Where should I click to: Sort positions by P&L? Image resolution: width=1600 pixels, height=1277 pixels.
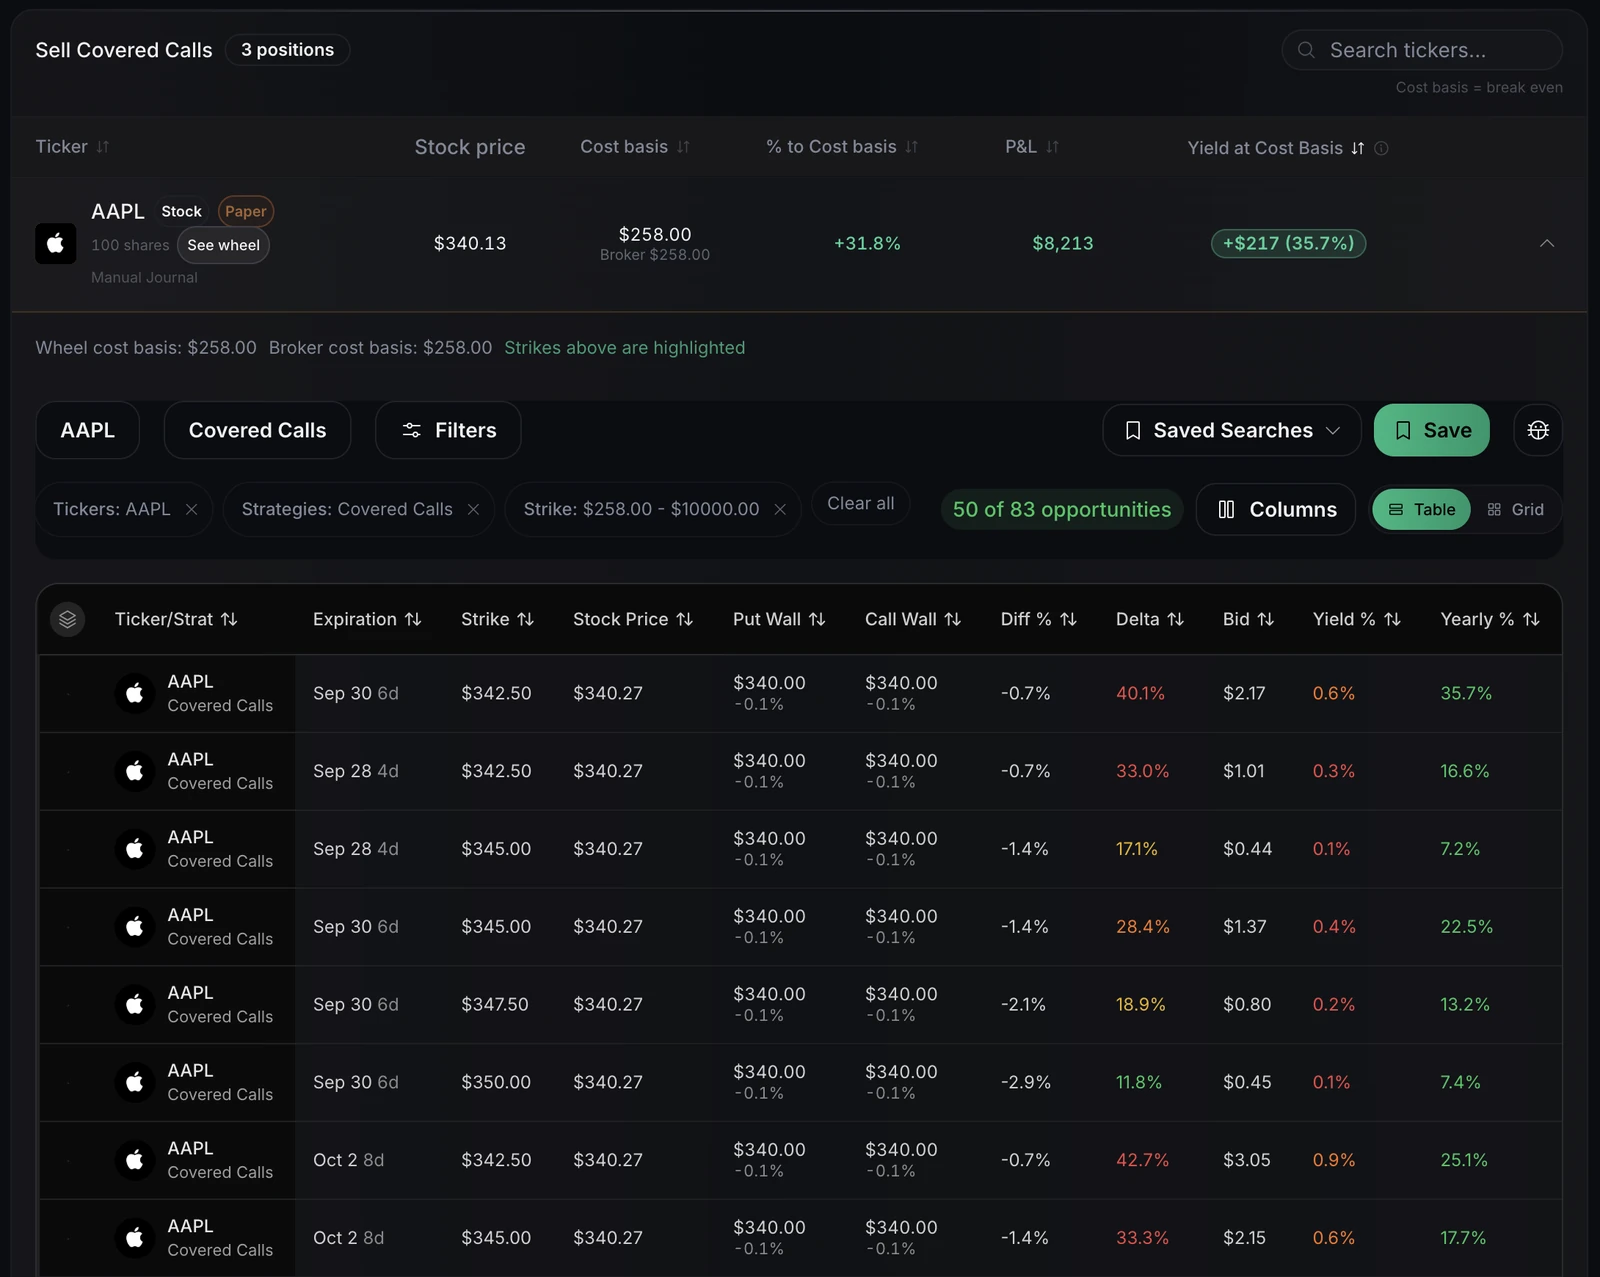click(x=1032, y=147)
